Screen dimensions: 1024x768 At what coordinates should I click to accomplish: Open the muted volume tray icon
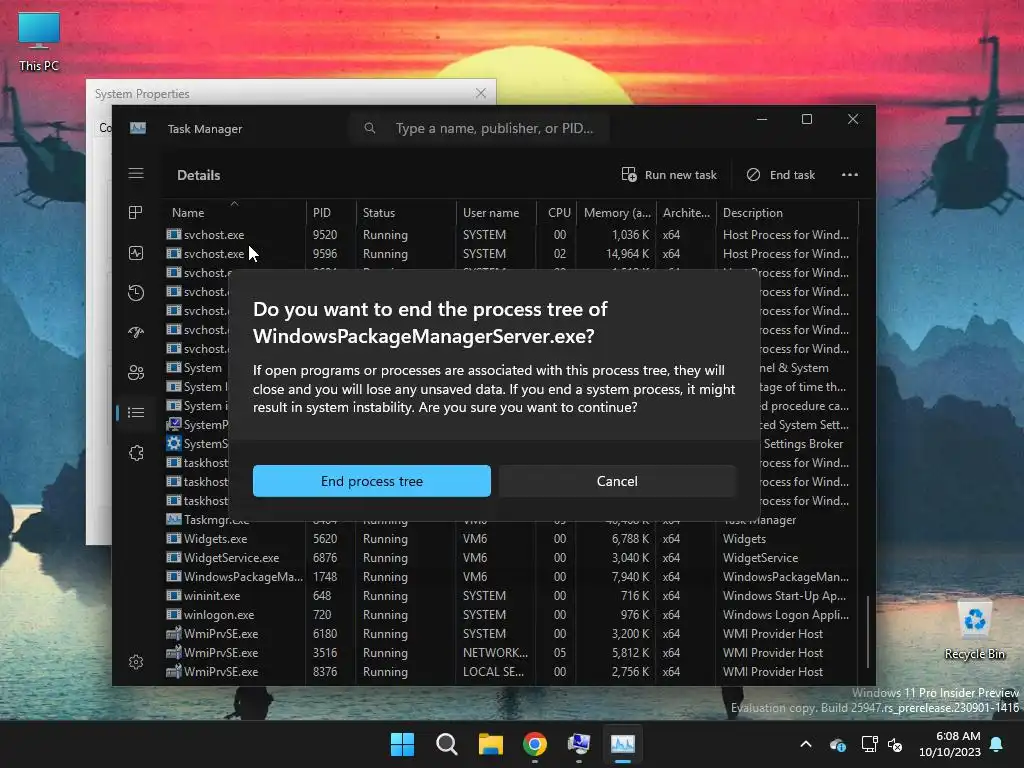tap(895, 744)
